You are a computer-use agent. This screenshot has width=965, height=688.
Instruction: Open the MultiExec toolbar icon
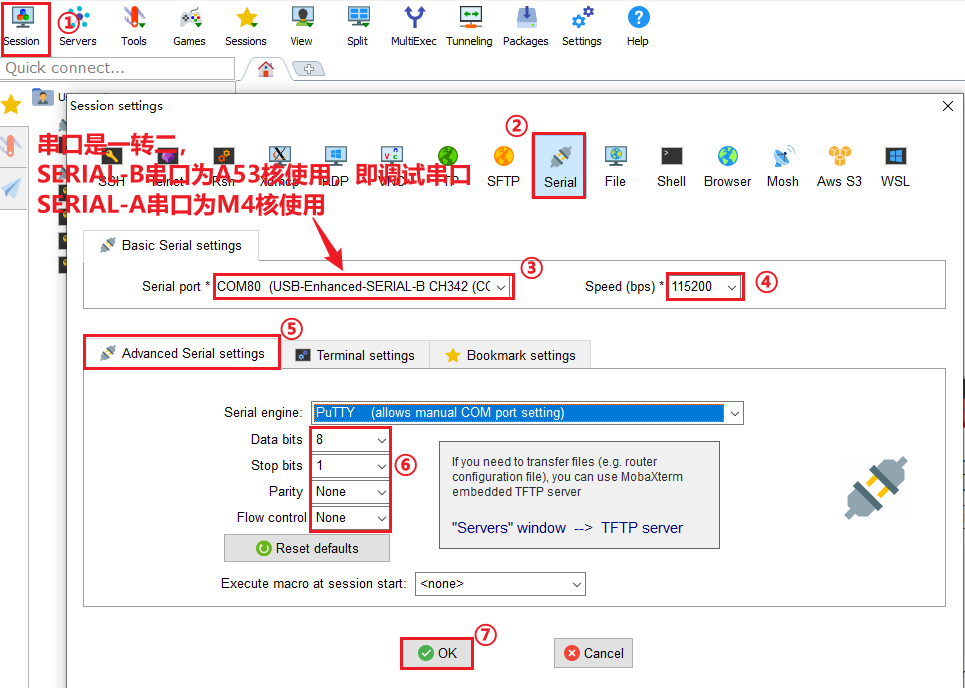[x=414, y=26]
